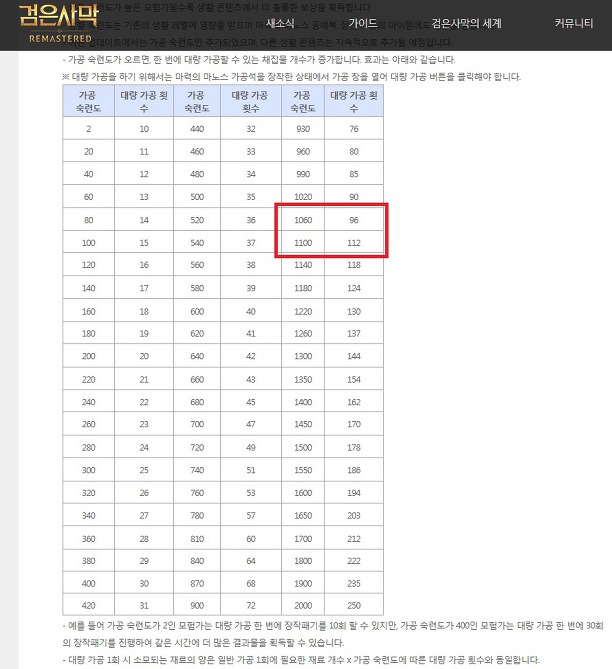Click the count cell 250
The image size is (612, 669).
354,605
